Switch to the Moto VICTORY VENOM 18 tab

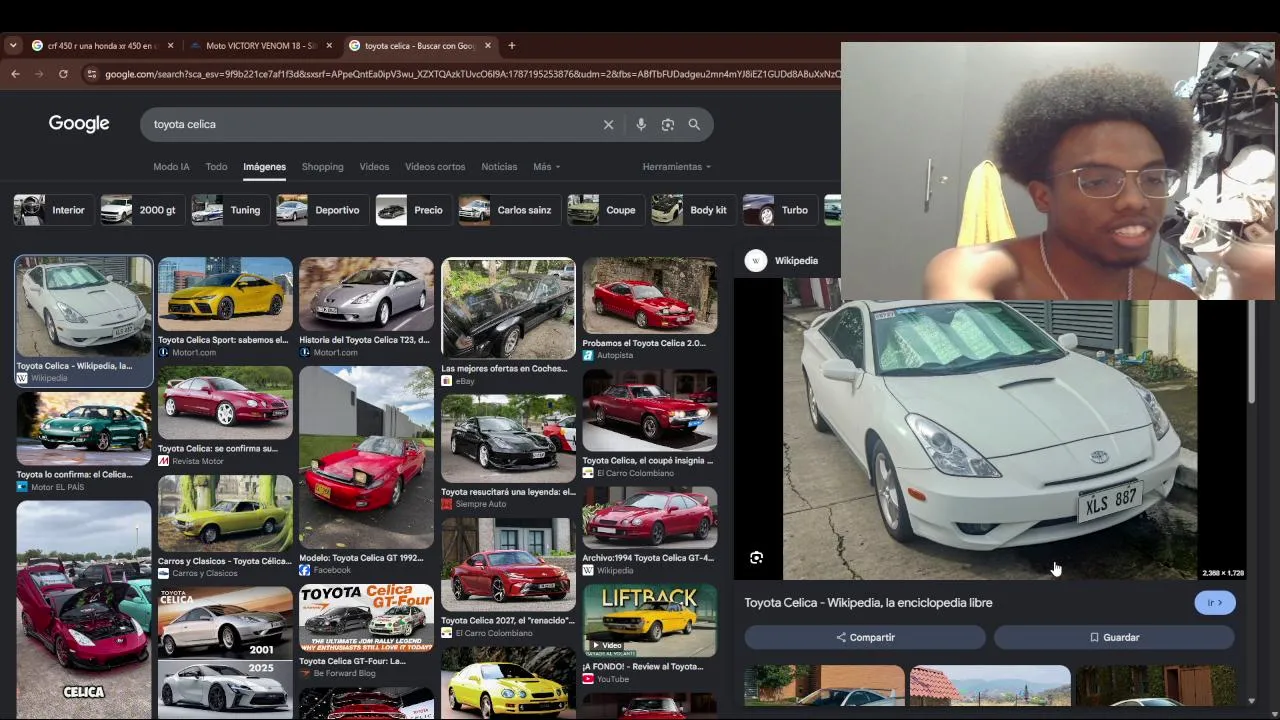coord(261,45)
